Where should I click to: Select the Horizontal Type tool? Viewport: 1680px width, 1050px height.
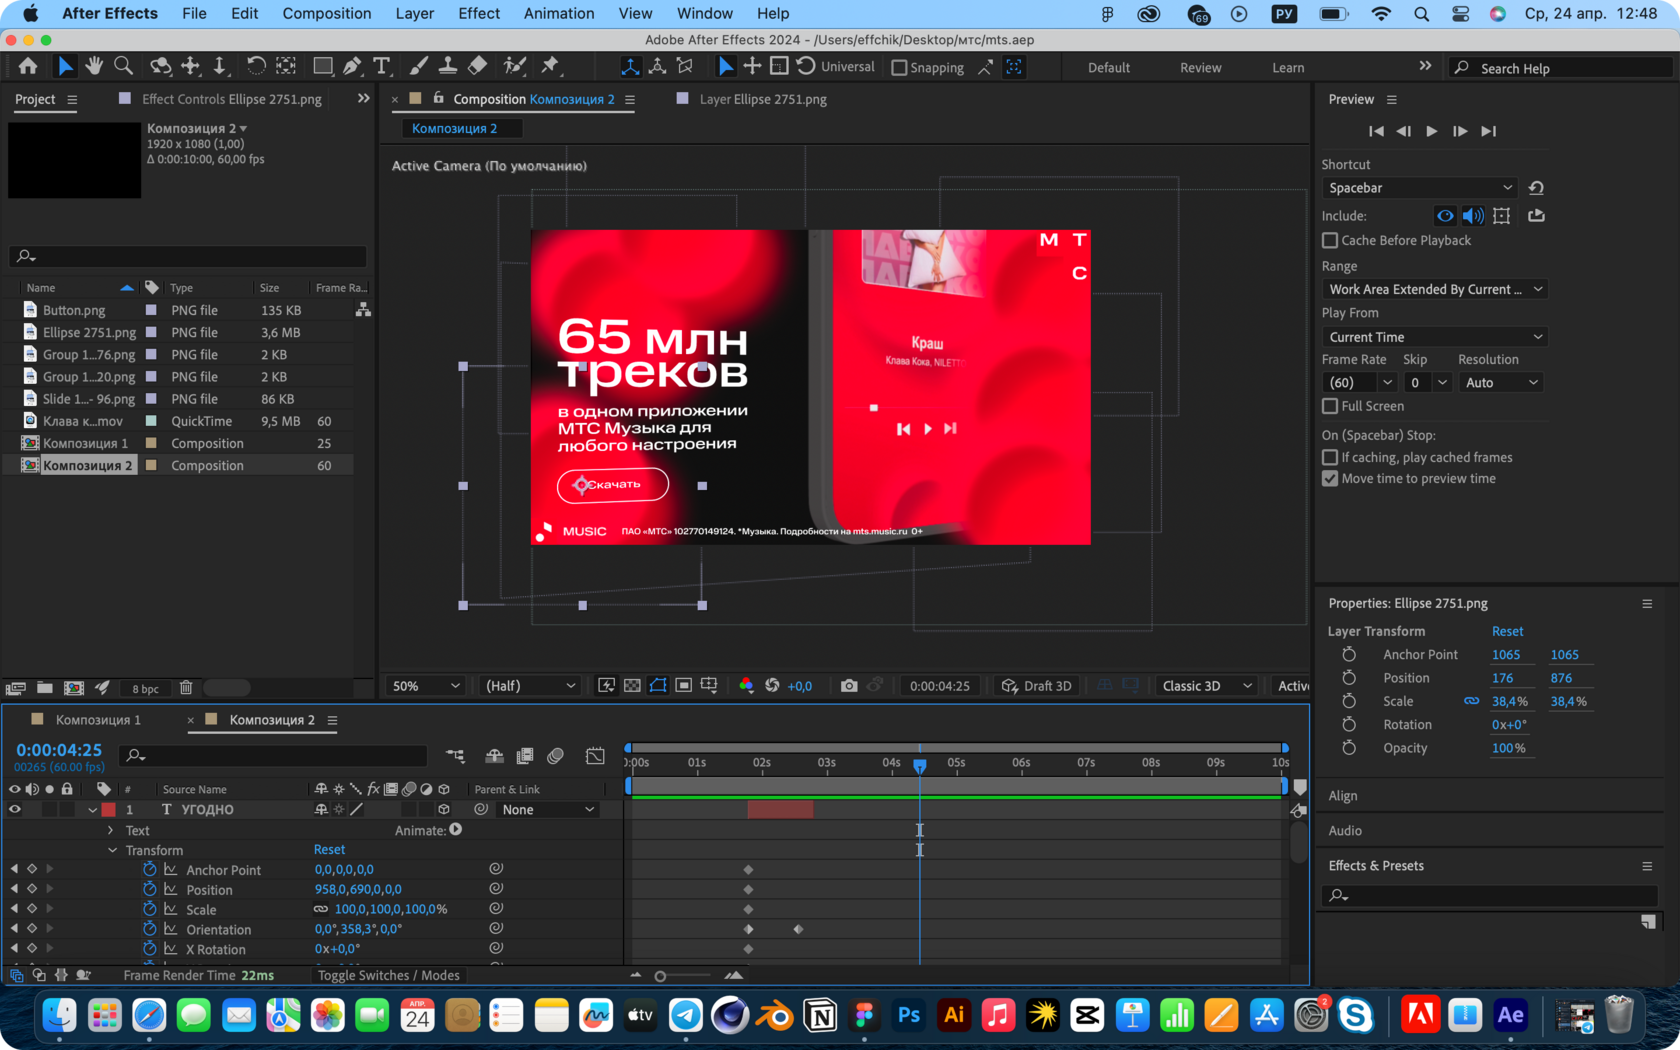(381, 66)
